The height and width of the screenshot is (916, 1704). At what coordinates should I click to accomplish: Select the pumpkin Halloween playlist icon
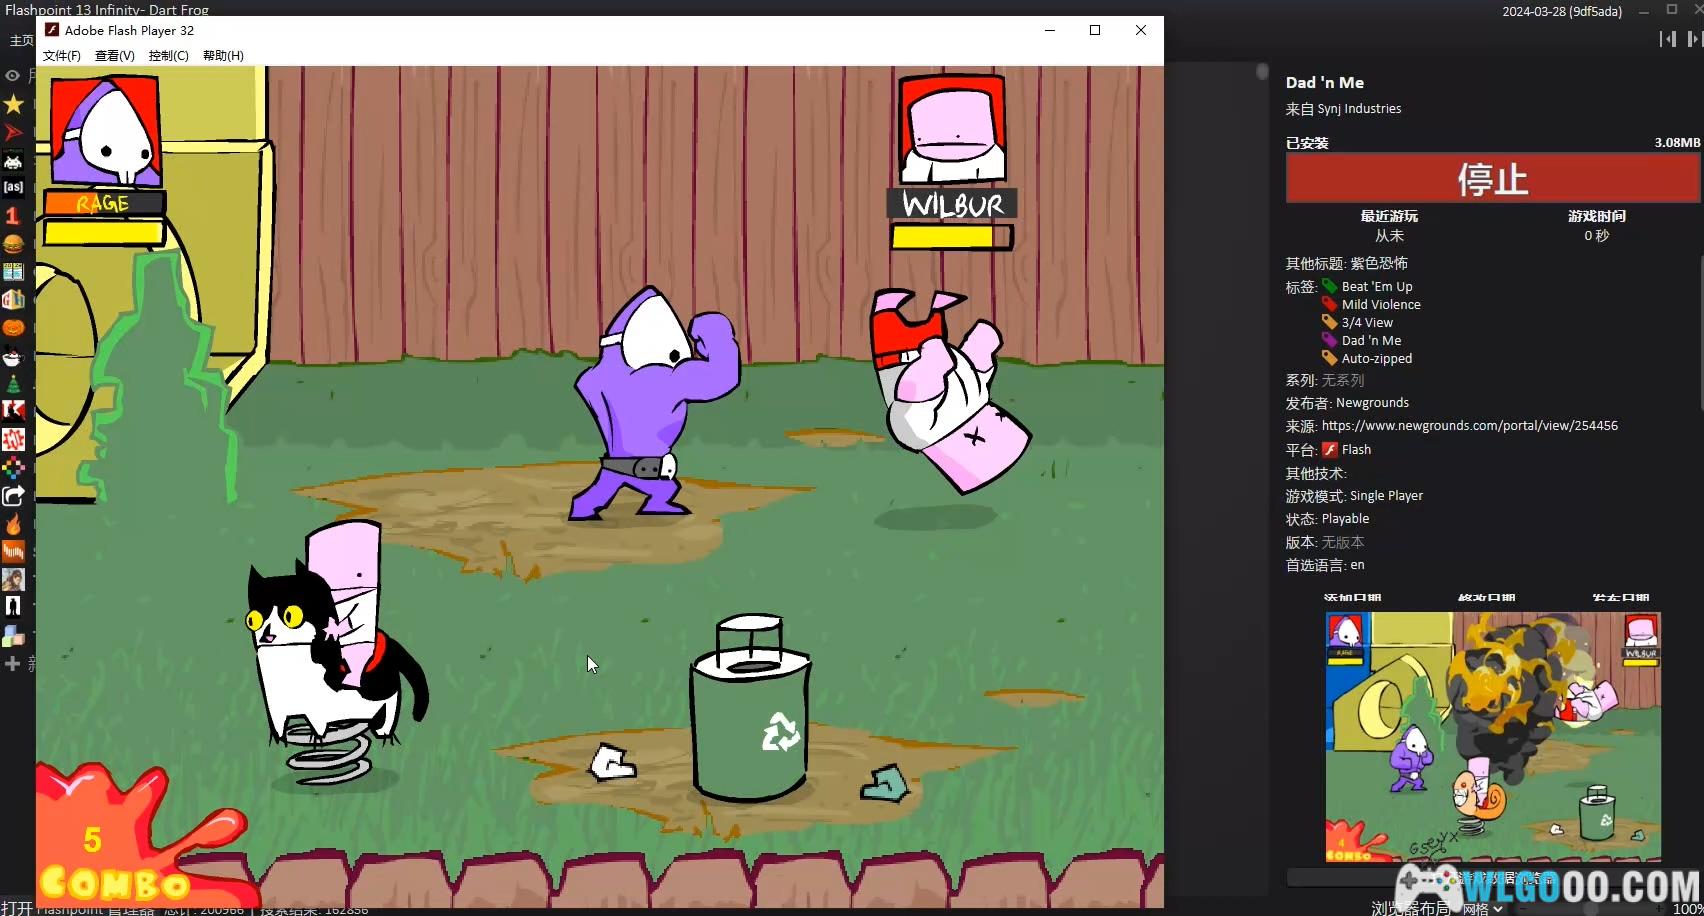tap(13, 327)
